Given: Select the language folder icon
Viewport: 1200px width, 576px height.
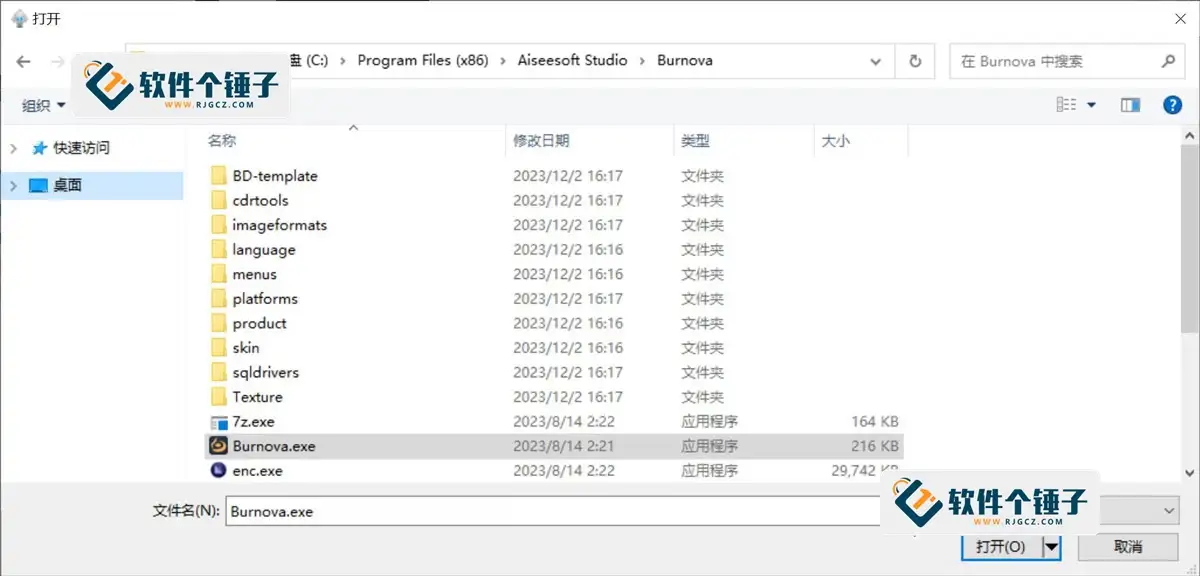Looking at the screenshot, I should 220,250.
